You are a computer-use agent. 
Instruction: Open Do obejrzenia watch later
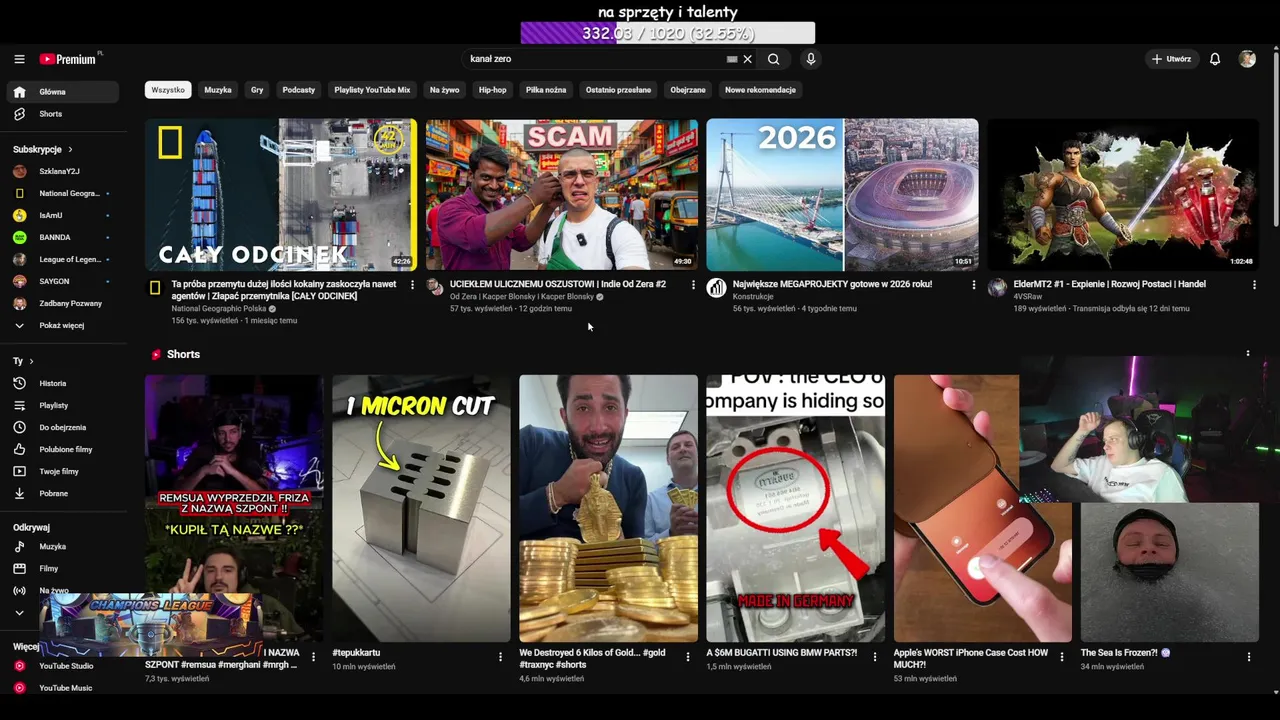coord(63,427)
